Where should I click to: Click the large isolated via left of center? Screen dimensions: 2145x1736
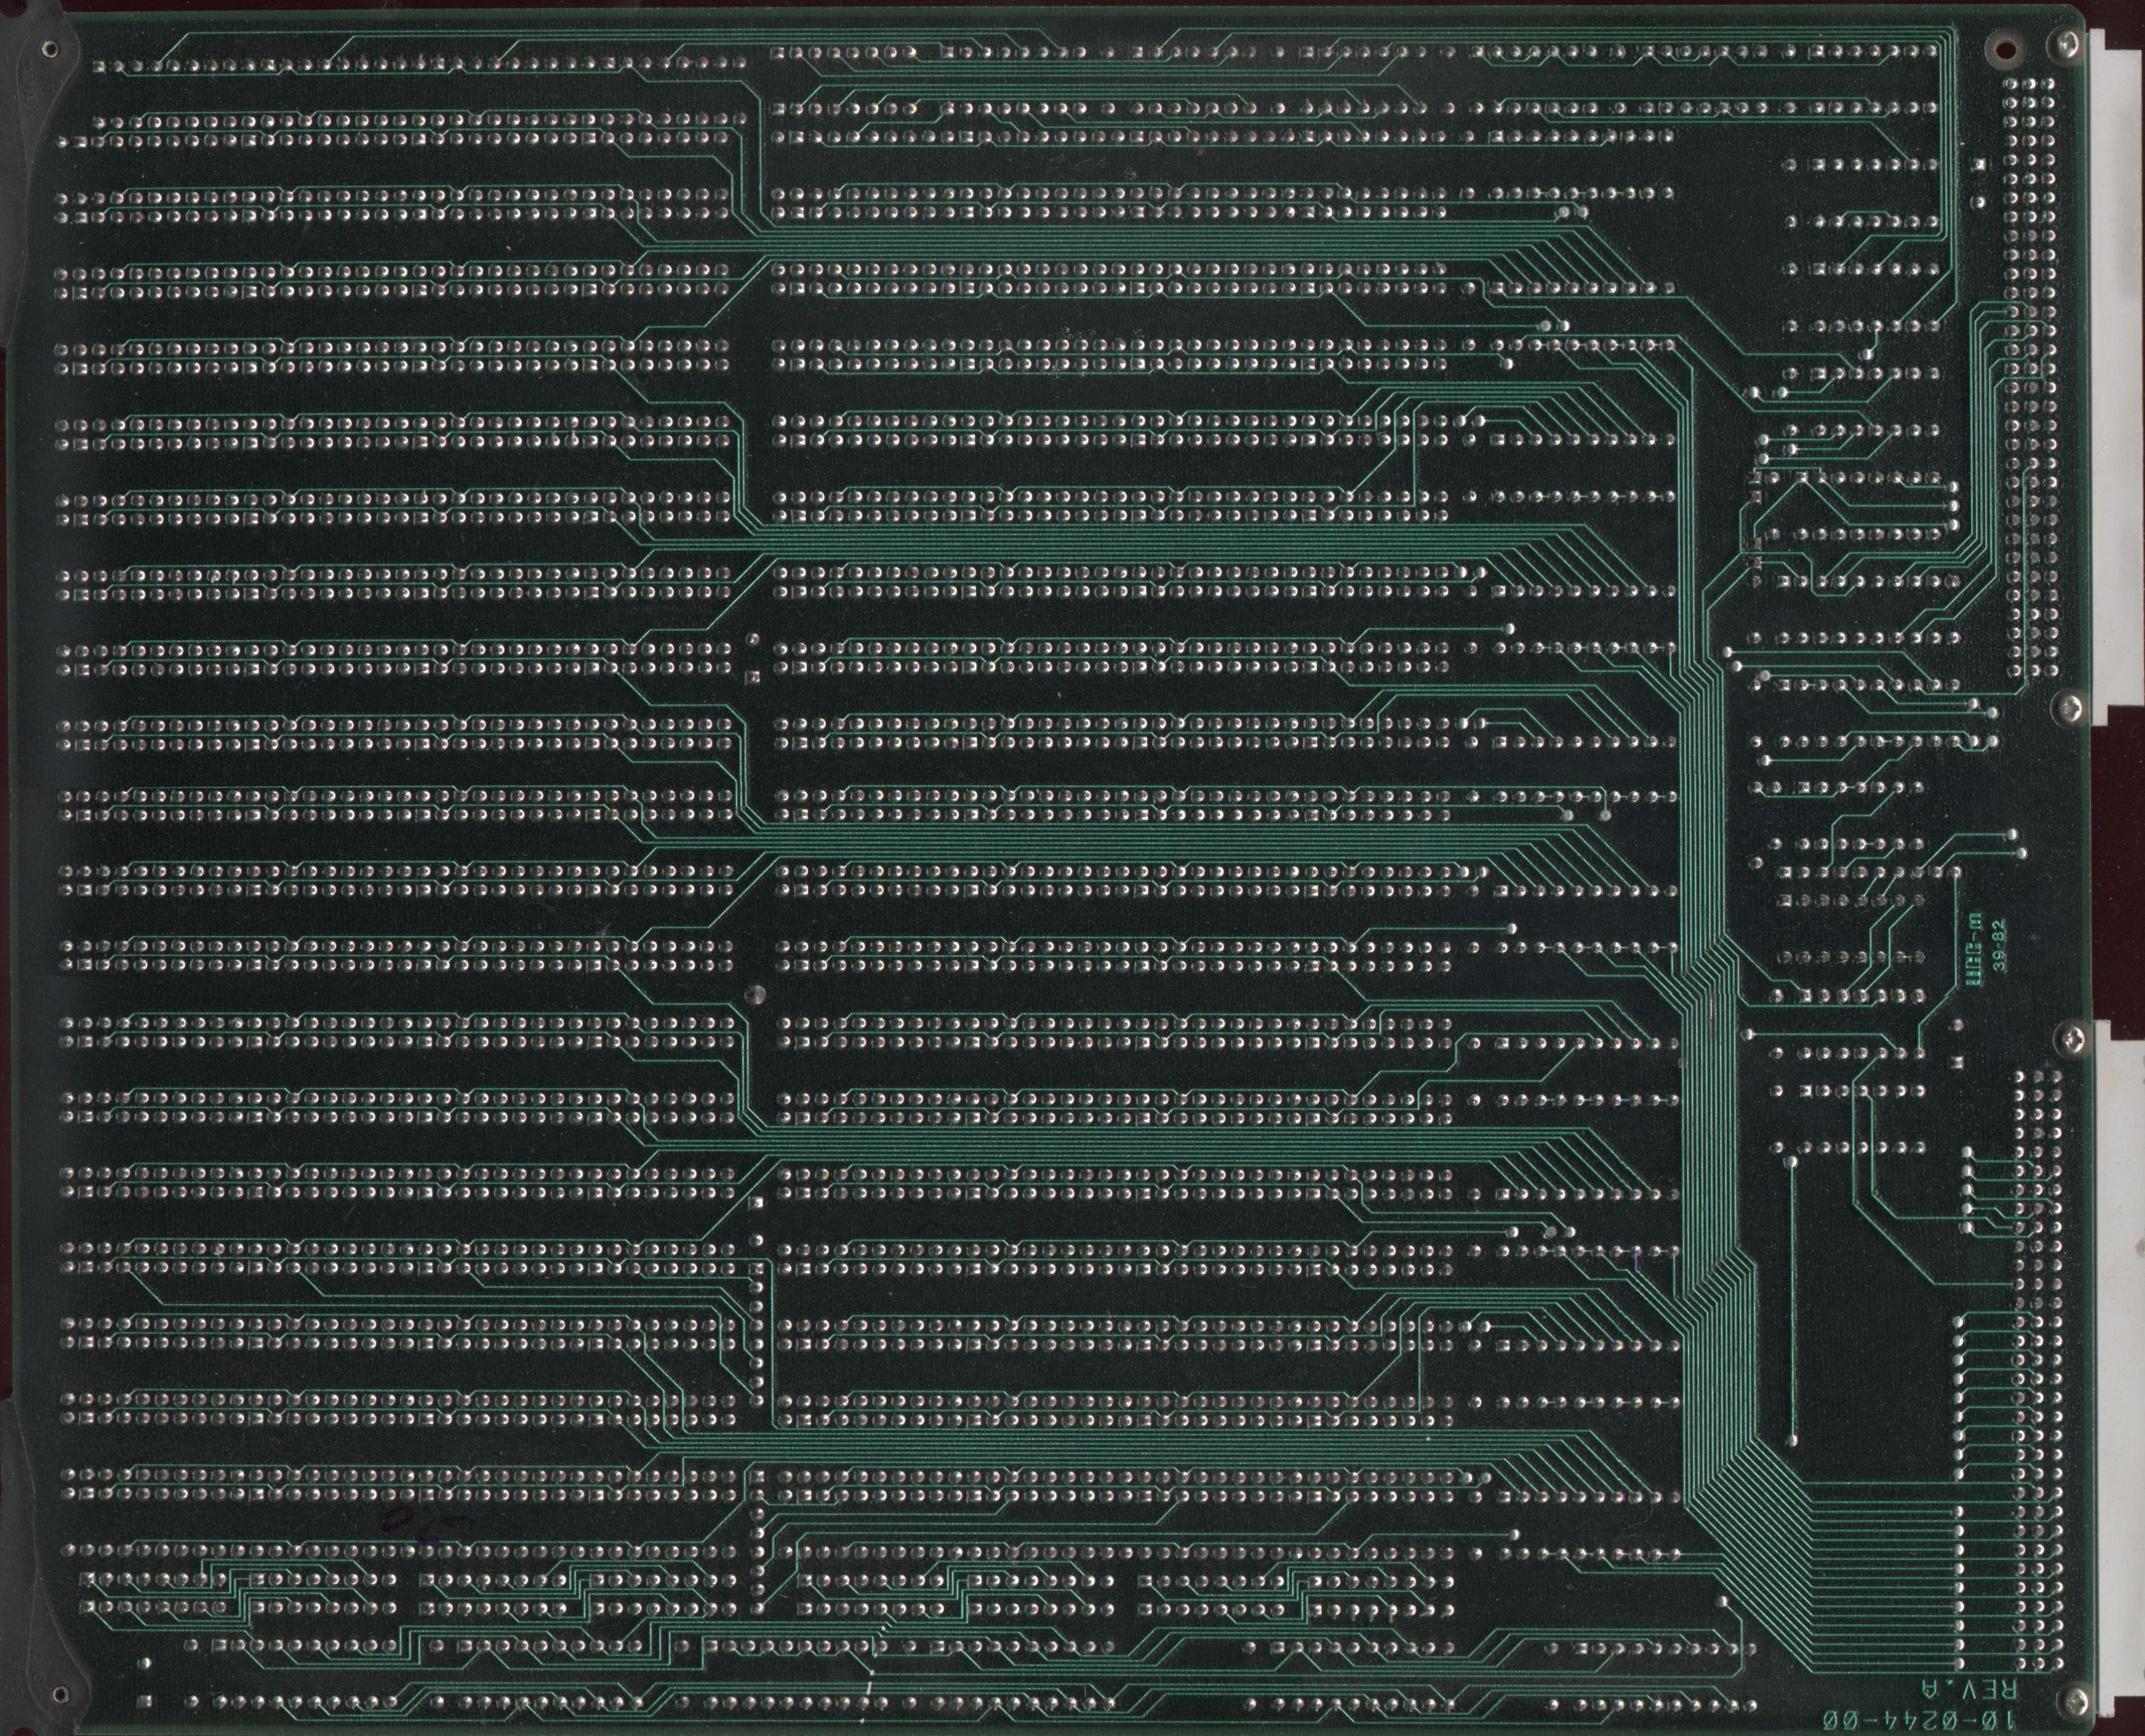coord(757,994)
